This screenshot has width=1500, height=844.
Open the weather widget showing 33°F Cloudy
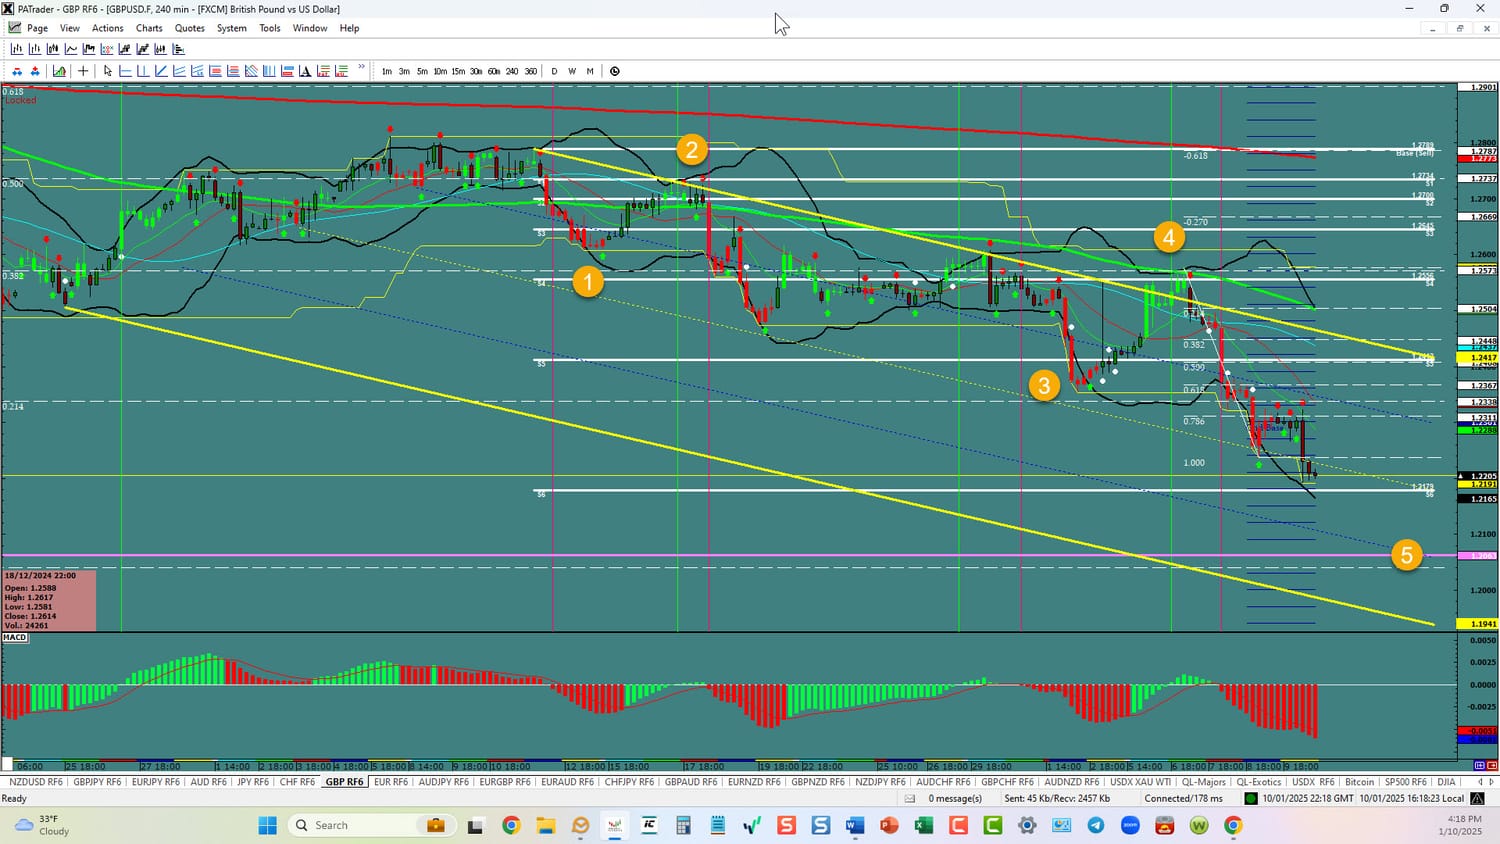pos(42,825)
